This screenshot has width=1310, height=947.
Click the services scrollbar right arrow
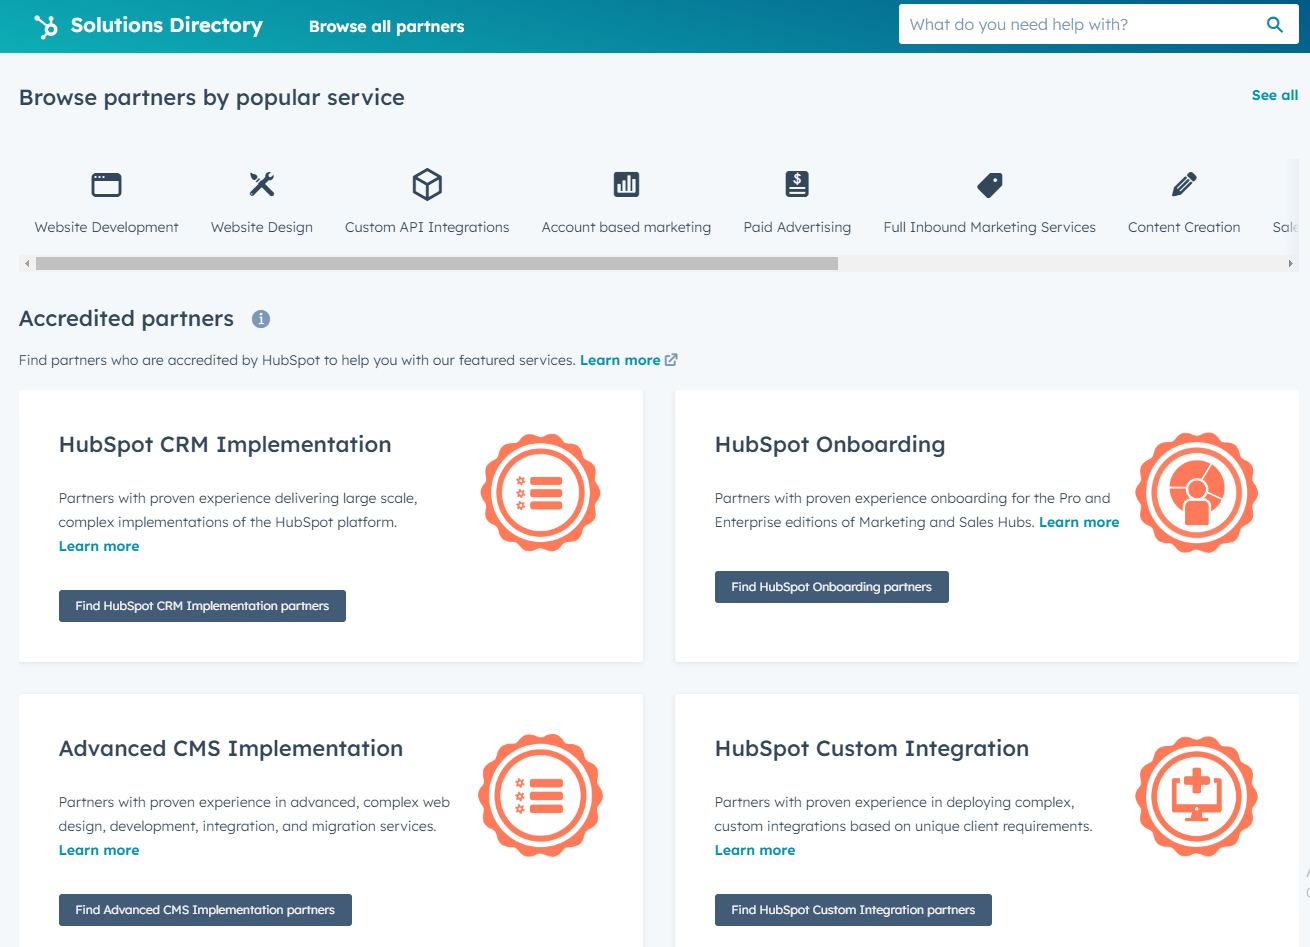[x=1290, y=264]
